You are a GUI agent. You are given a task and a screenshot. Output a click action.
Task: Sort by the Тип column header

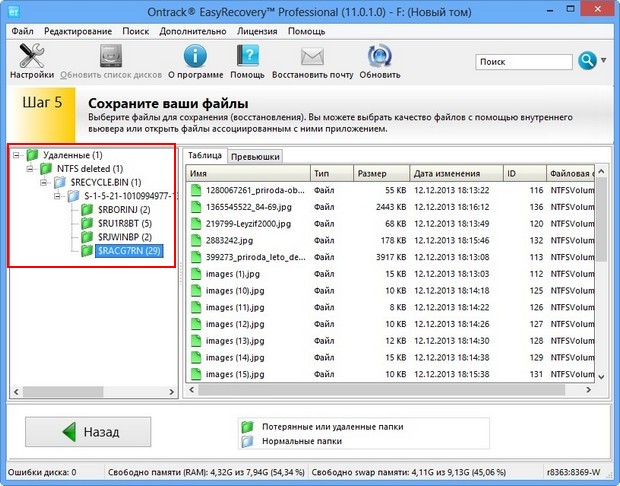(x=332, y=173)
